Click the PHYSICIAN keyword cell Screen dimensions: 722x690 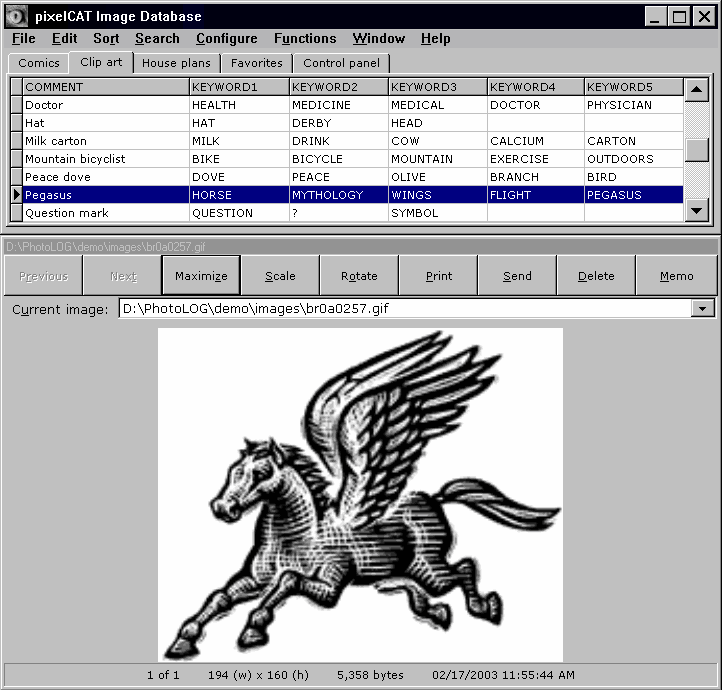[x=634, y=105]
